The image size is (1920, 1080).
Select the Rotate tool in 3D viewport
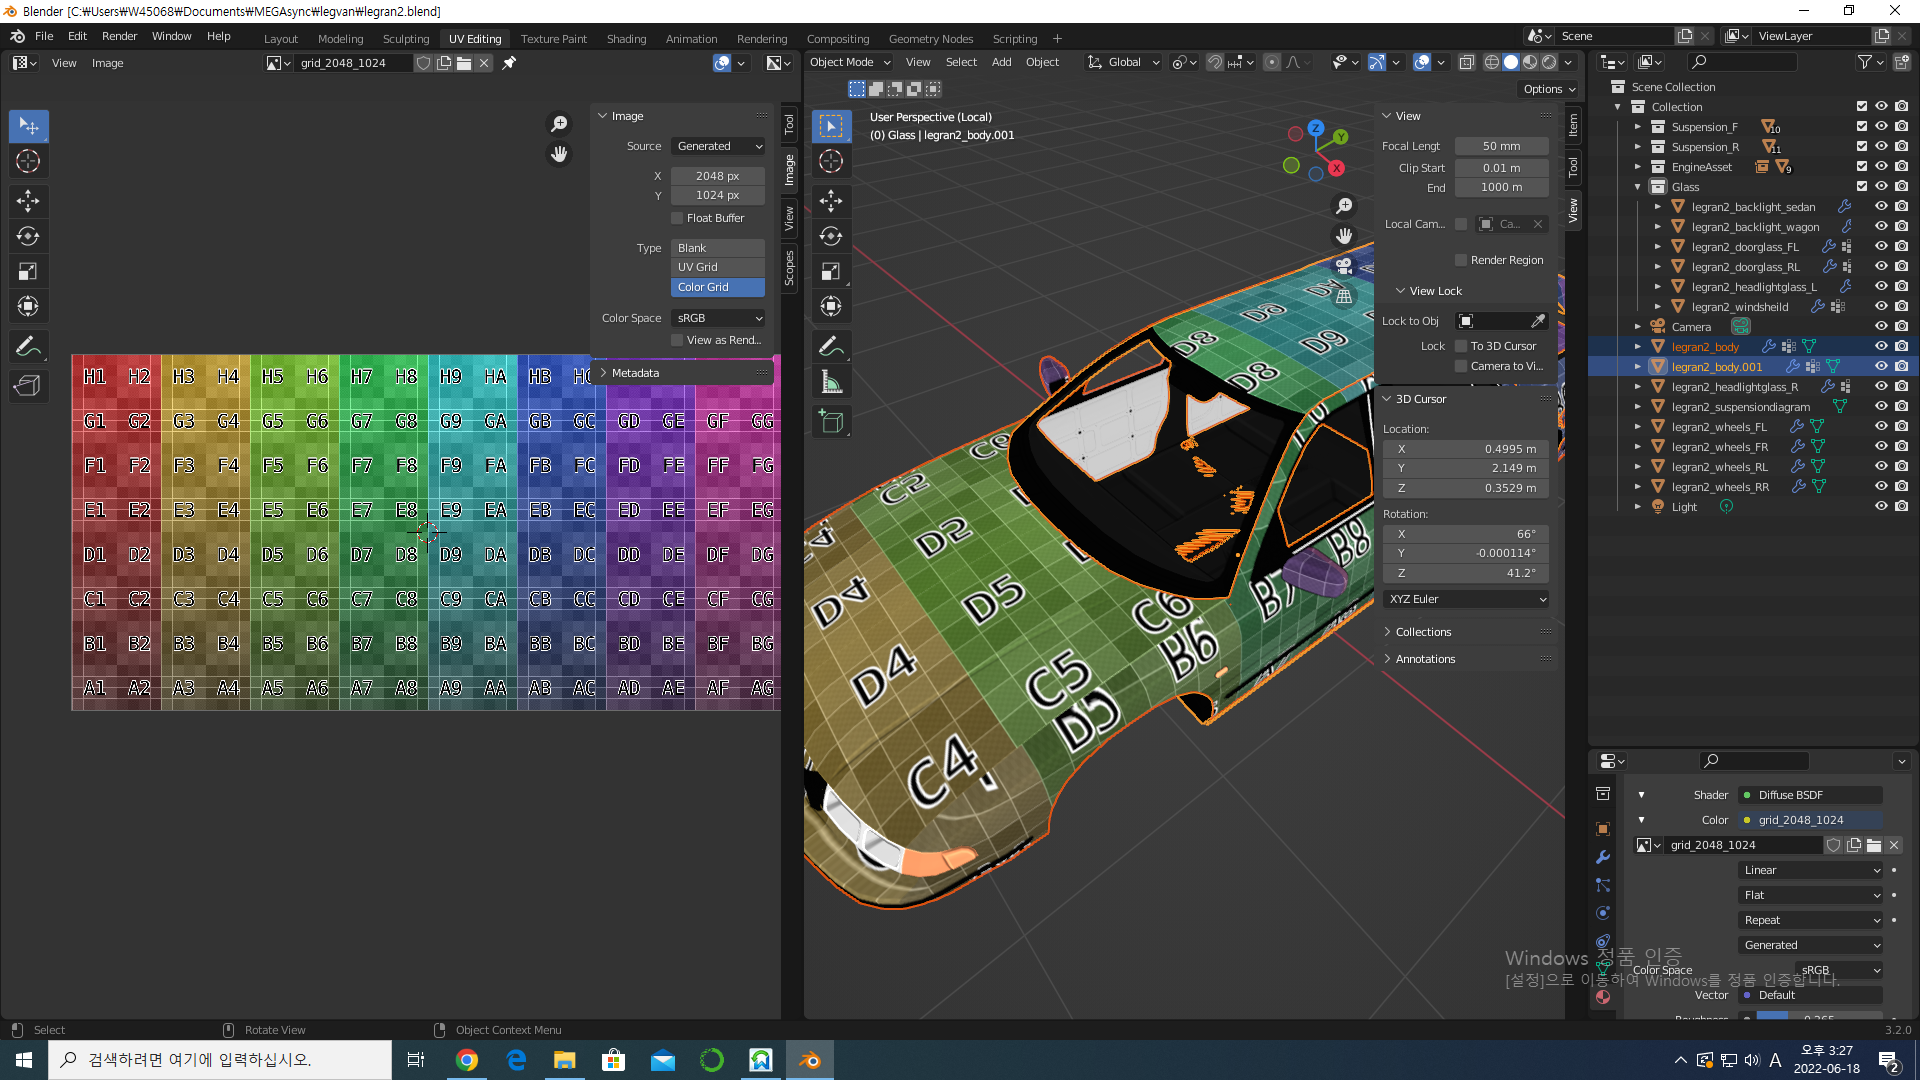[831, 237]
